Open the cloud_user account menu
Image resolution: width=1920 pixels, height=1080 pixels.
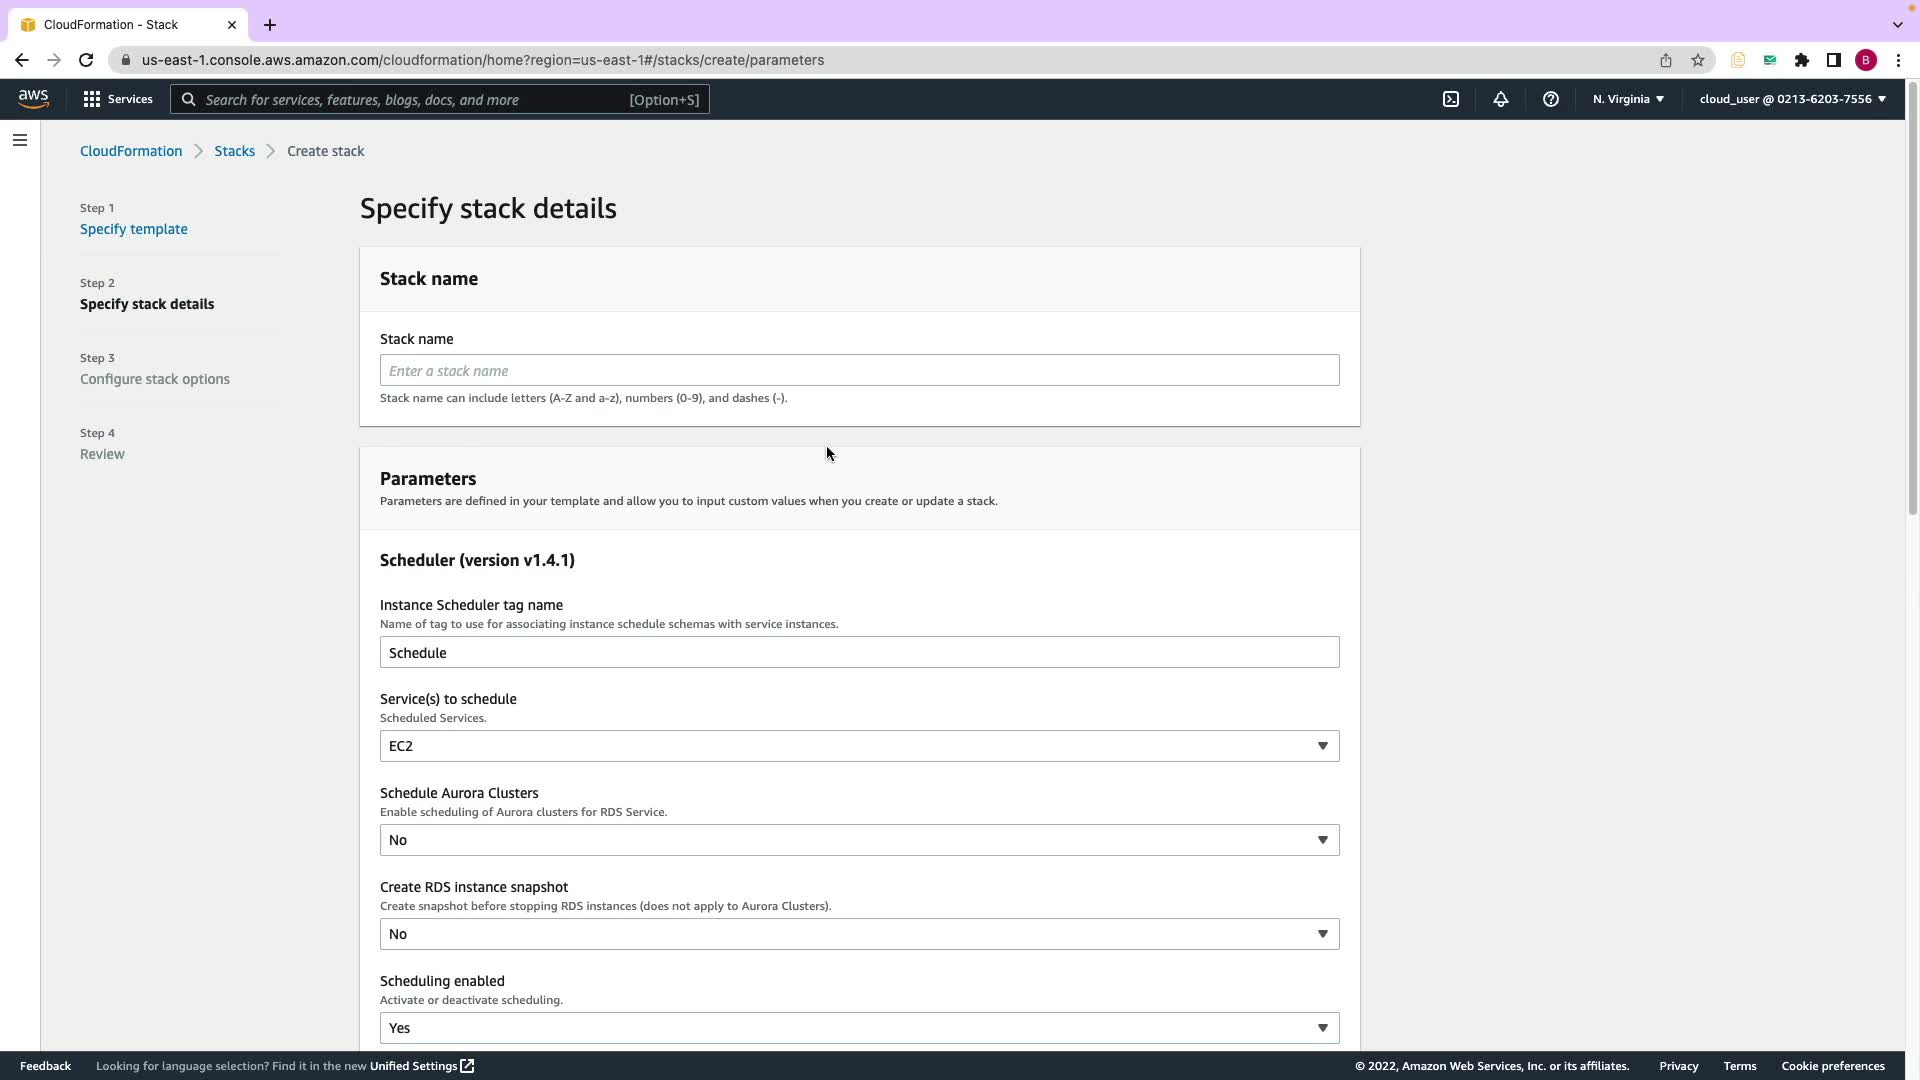pos(1792,99)
